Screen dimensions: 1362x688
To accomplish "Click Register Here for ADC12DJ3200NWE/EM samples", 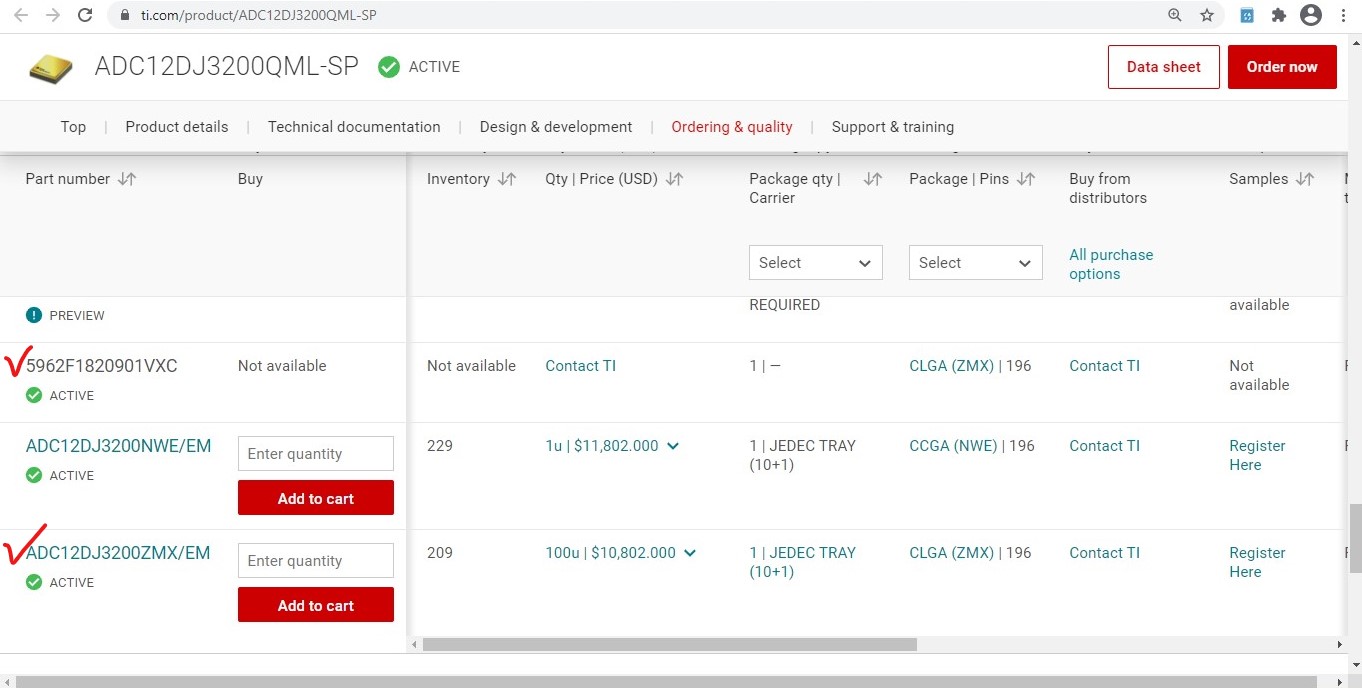I will pos(1257,455).
